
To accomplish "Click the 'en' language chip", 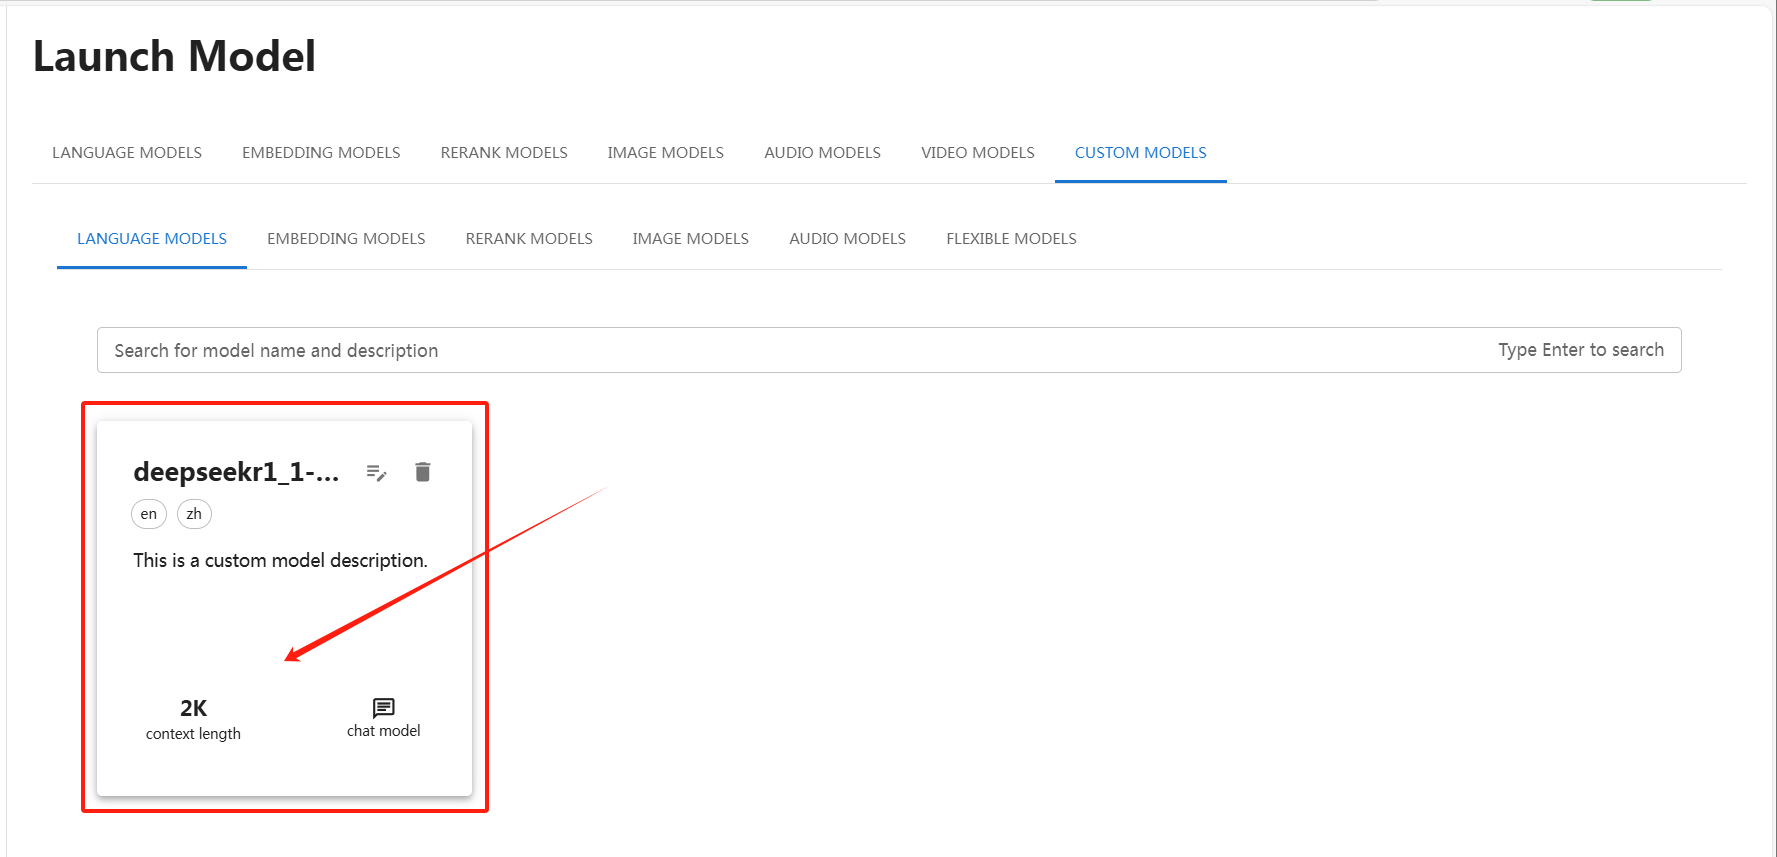I will pyautogui.click(x=149, y=514).
